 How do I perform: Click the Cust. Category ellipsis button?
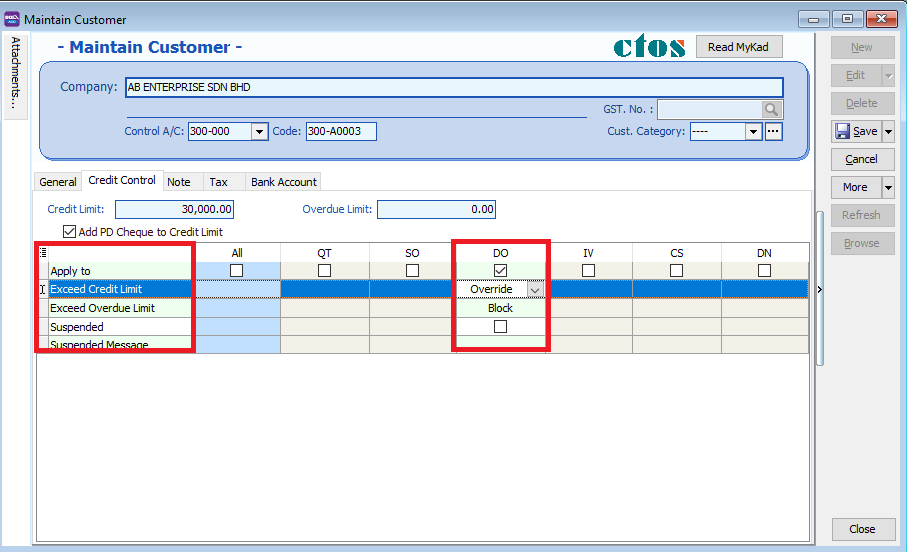773,132
